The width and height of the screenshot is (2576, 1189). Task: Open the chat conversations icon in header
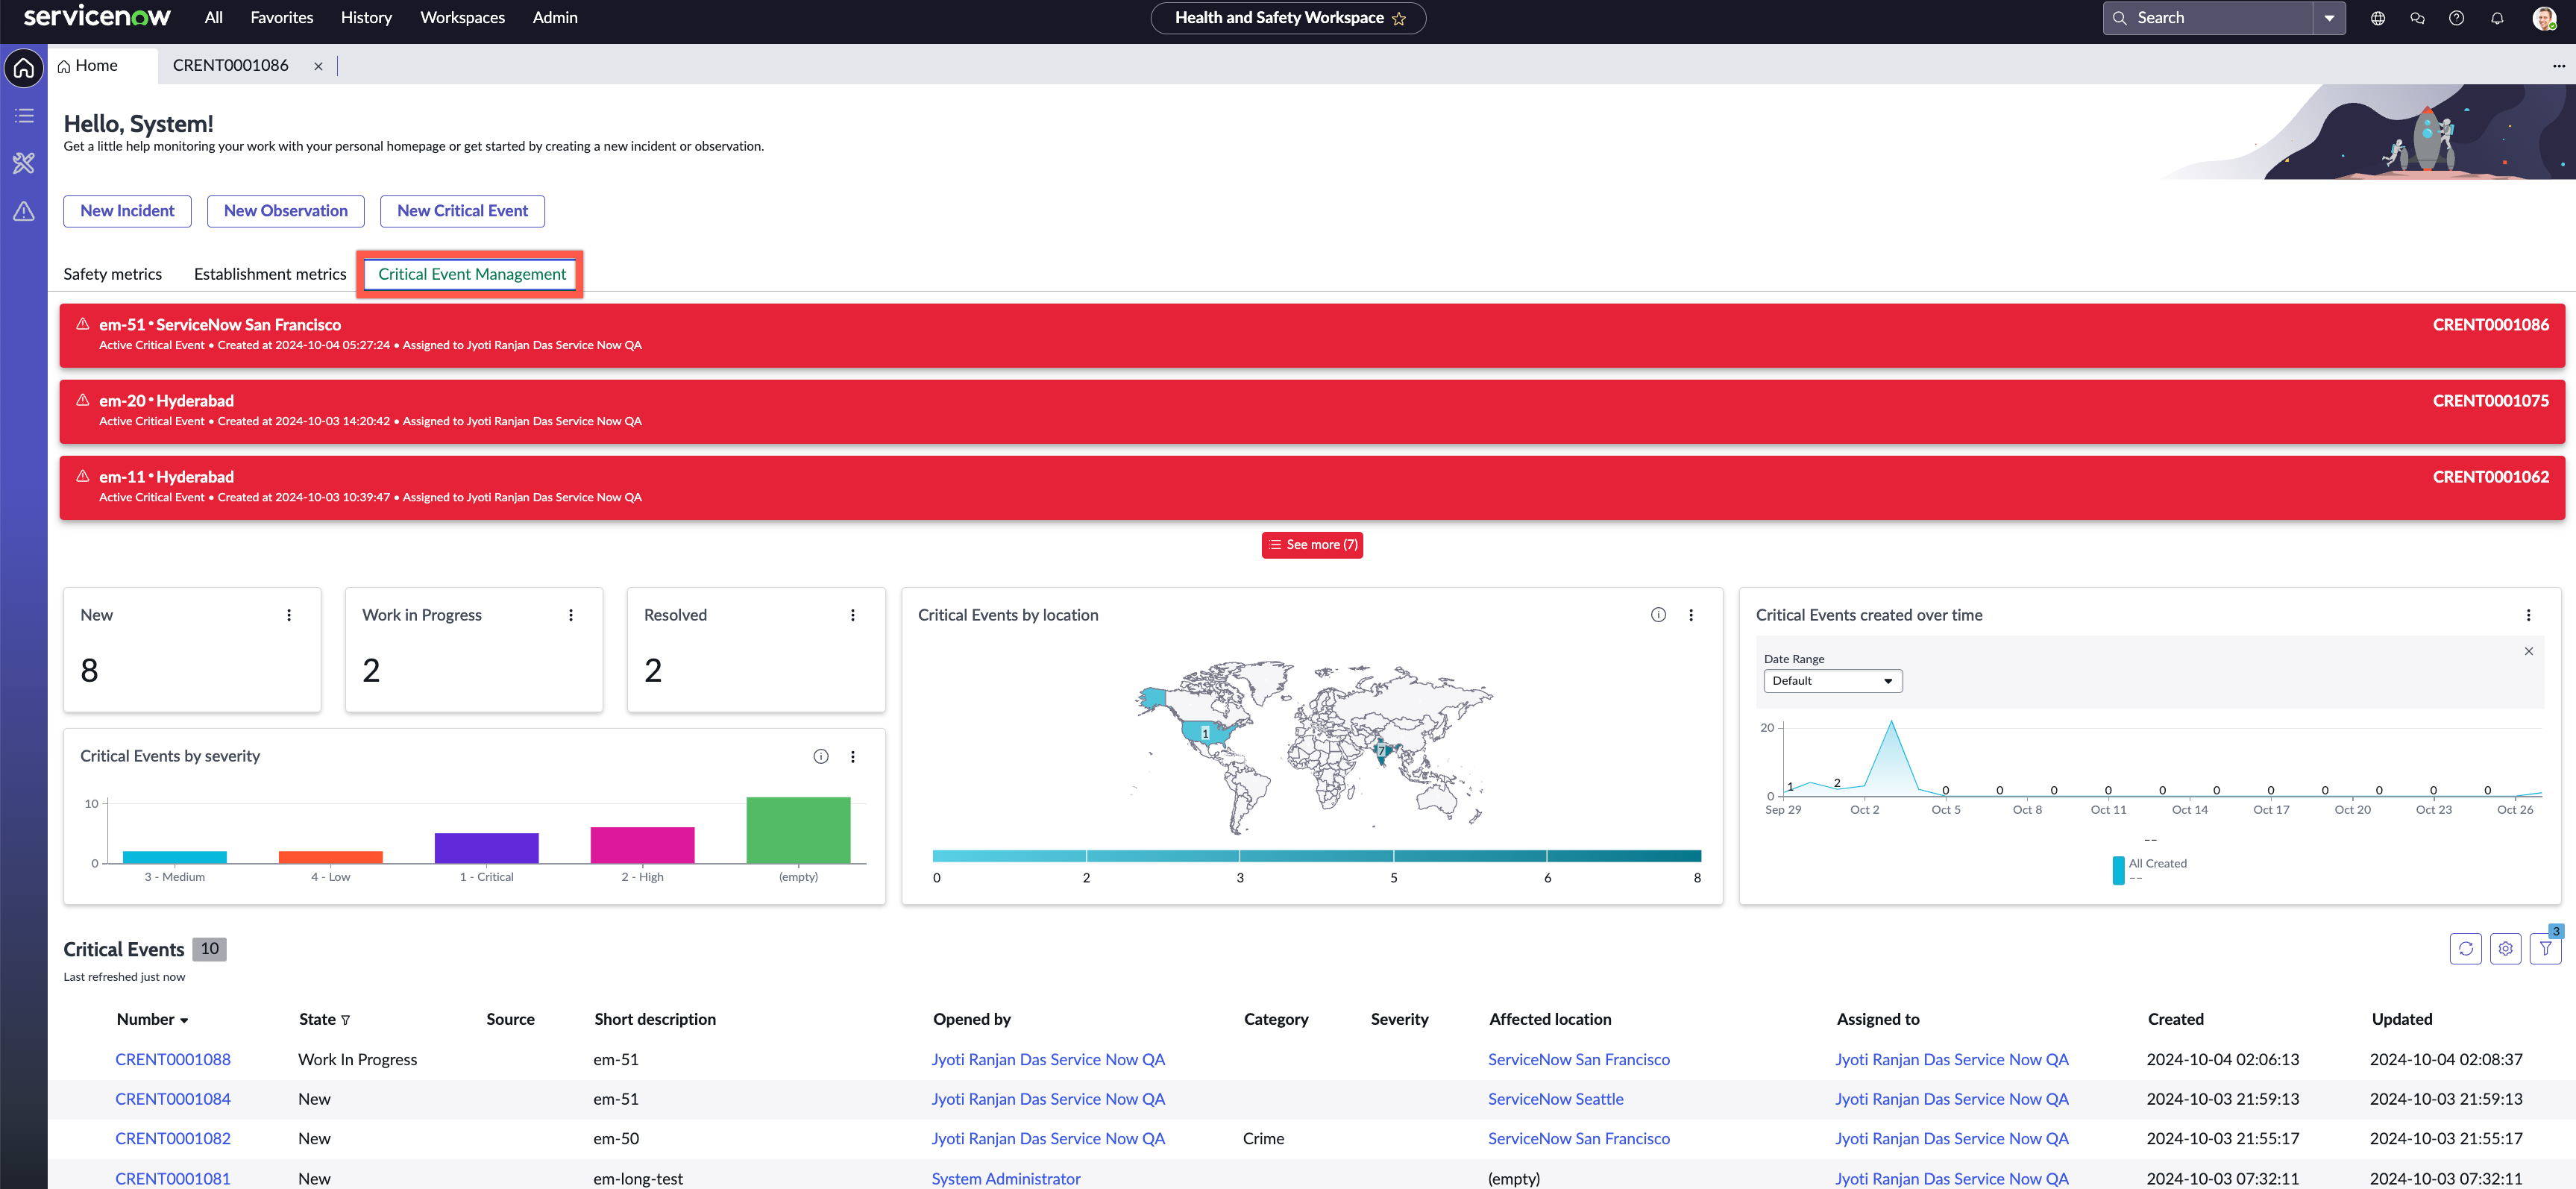(2417, 18)
